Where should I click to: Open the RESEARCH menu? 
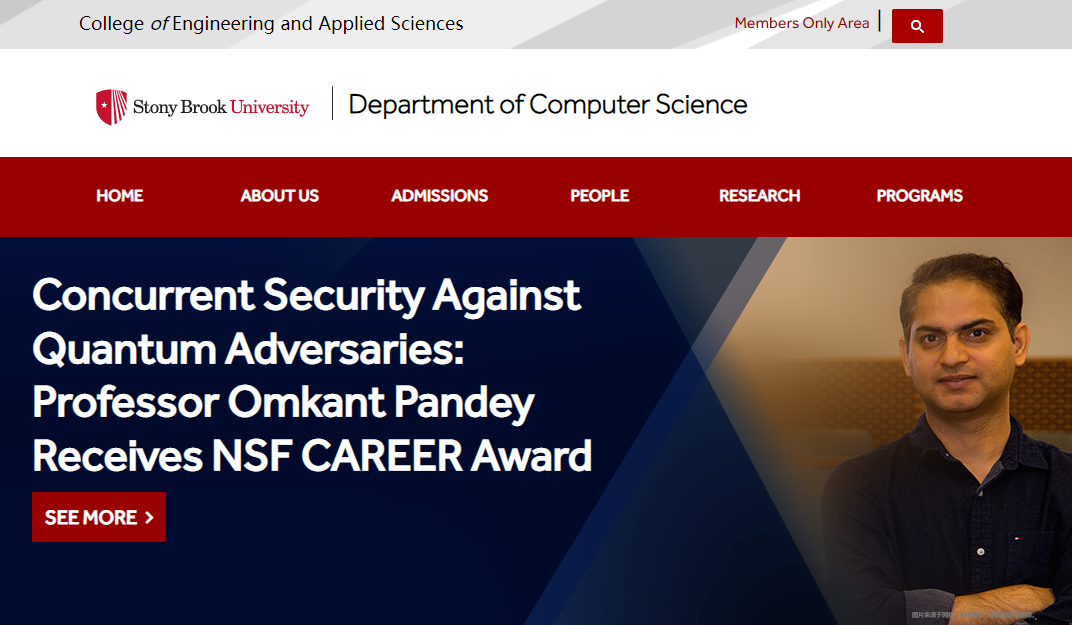(x=759, y=196)
